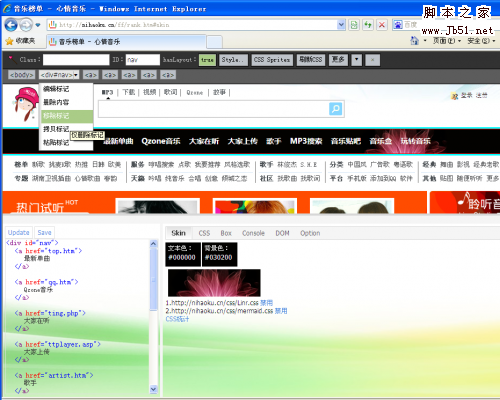Click the CSS Sprites button

pos(272,60)
